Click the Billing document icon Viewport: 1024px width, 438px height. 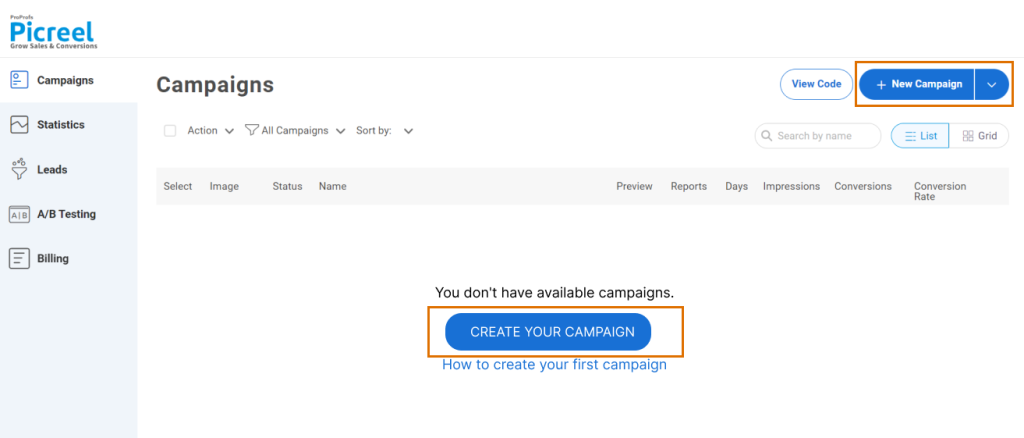pos(18,258)
